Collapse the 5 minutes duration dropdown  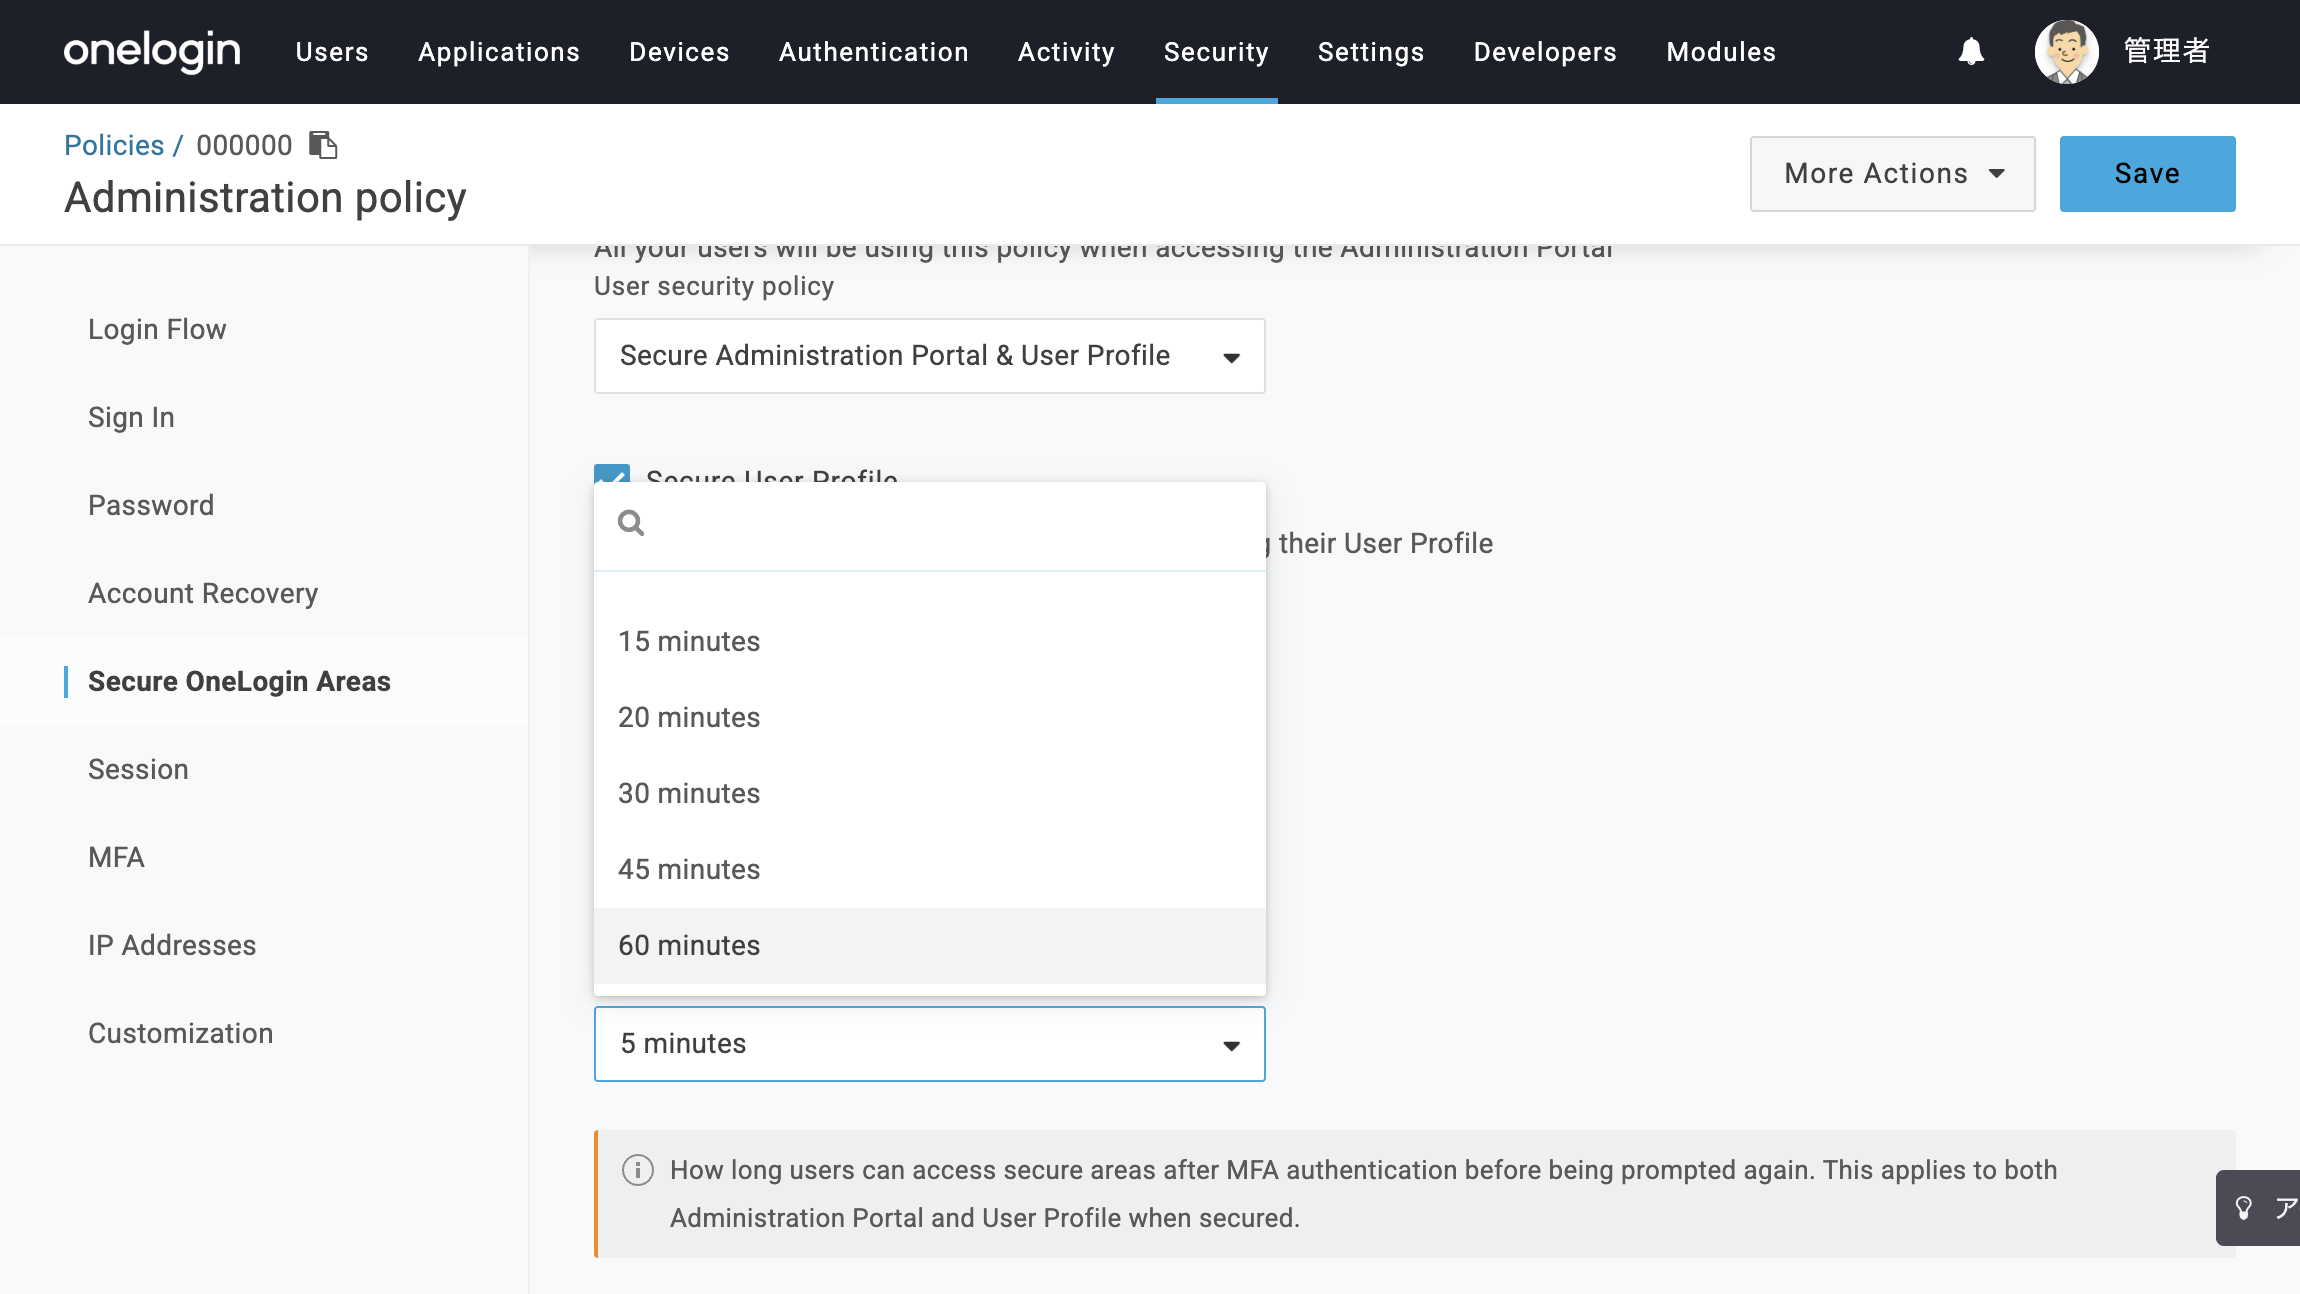coord(930,1044)
